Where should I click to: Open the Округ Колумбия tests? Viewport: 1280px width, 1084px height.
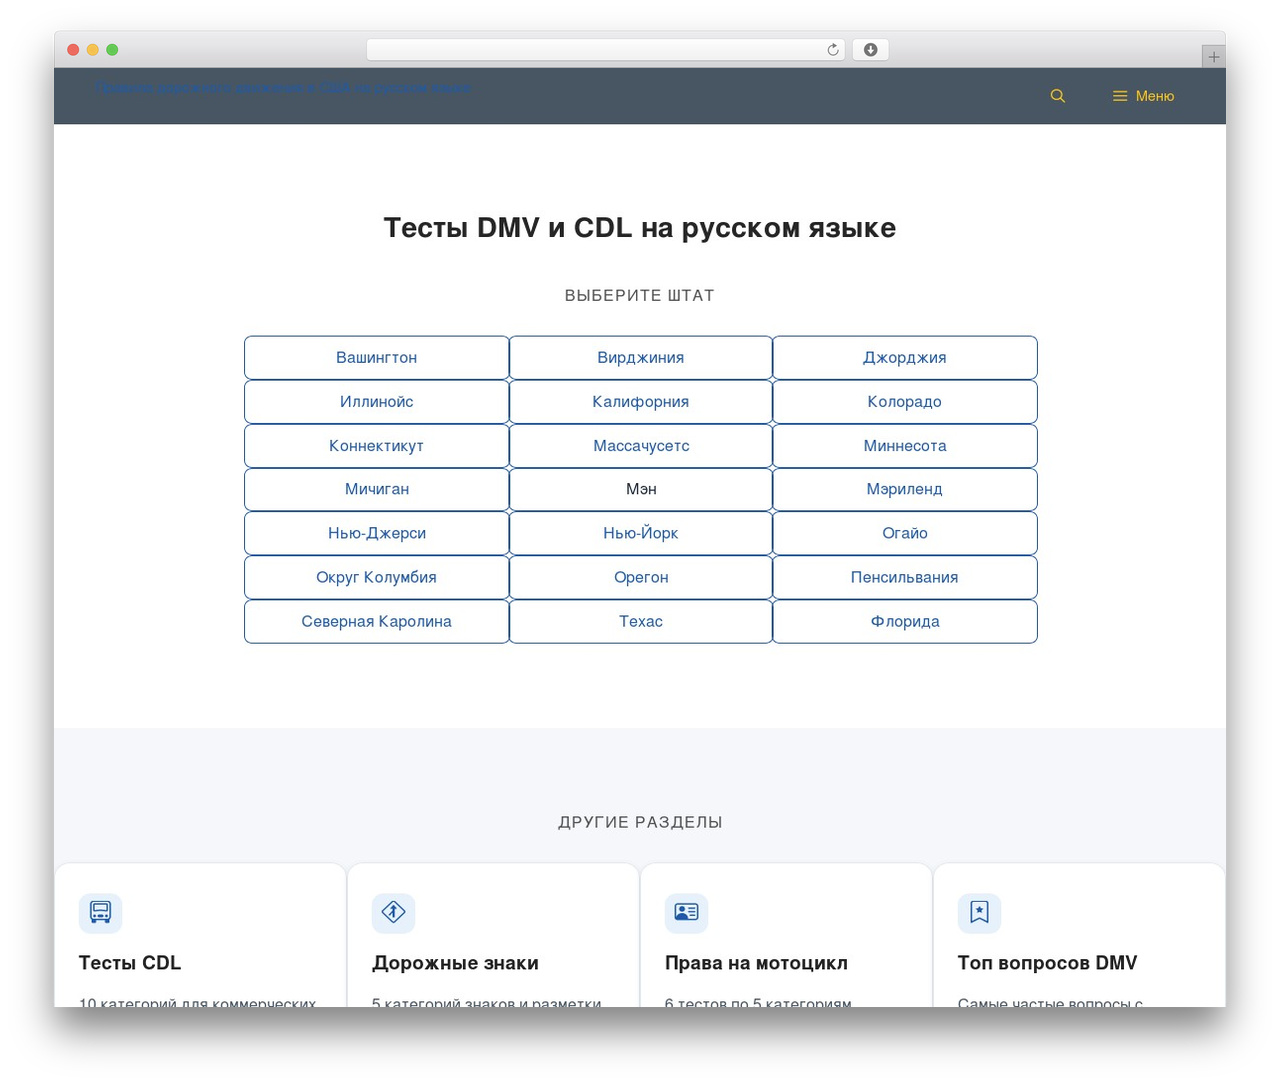coord(376,577)
